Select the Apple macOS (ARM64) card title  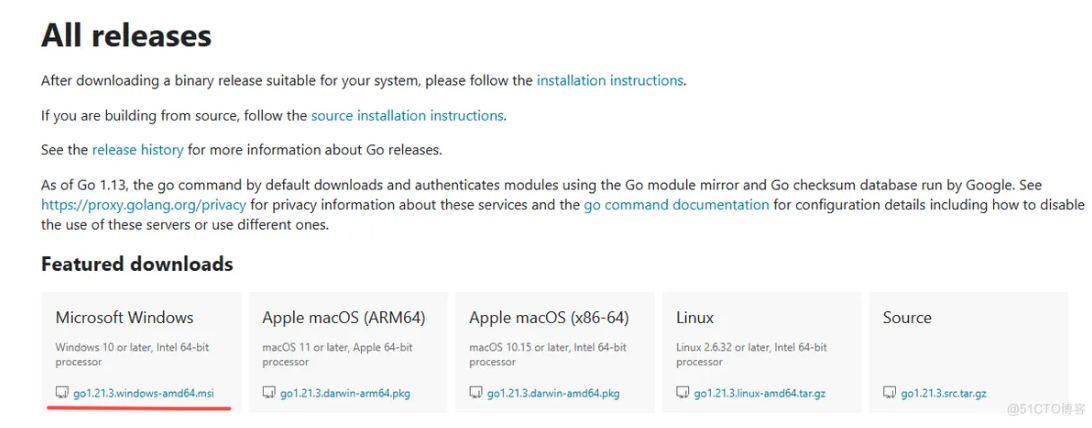(343, 317)
